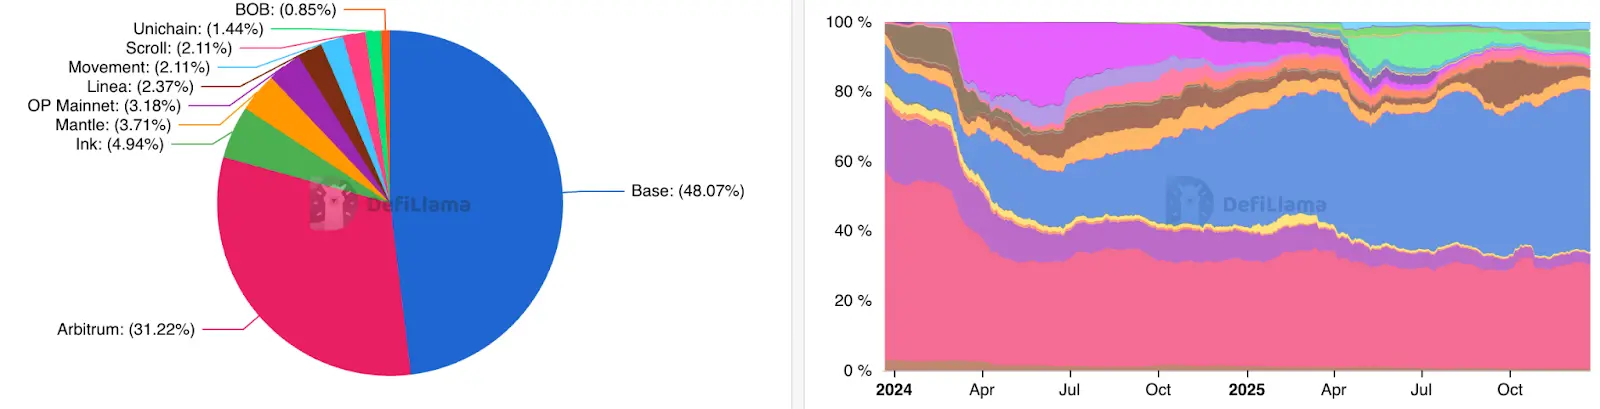Click the "Ink: (4.94%)" label
The height and width of the screenshot is (409, 1600).
click(119, 144)
